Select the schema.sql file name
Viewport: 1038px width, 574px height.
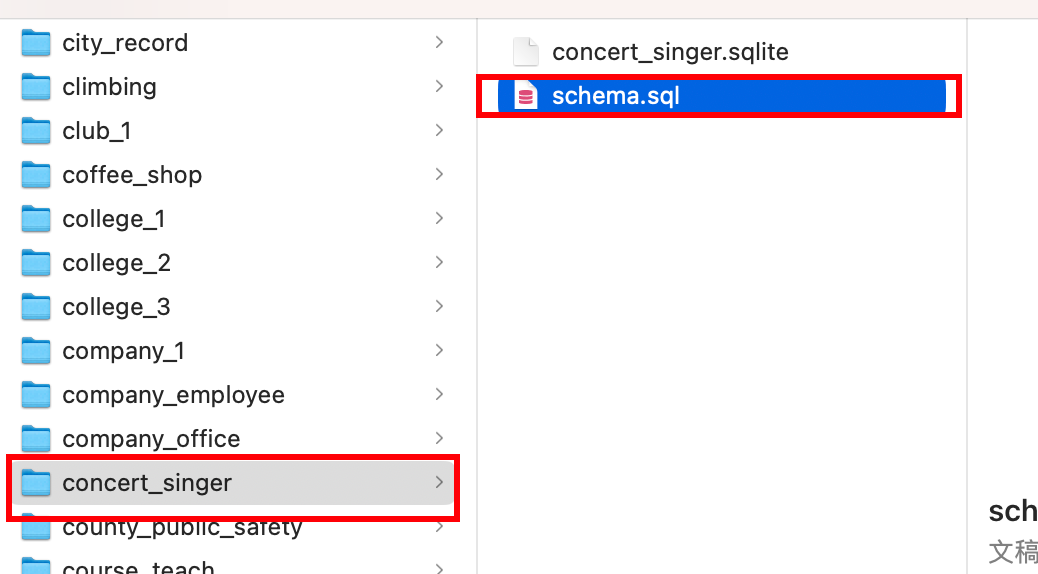click(616, 96)
